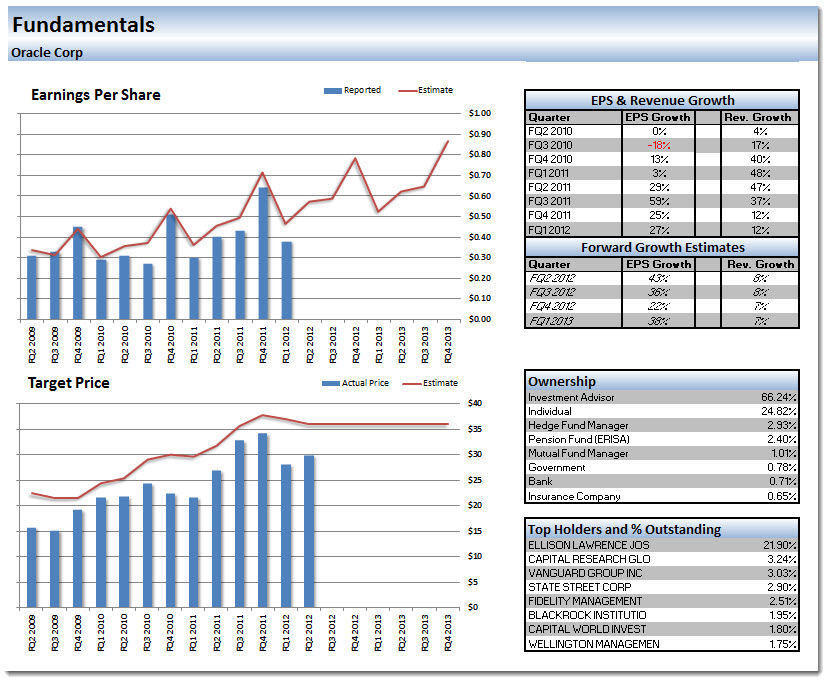Click red Estimate legend line in Earnings chart
The width and height of the screenshot is (828, 681).
(407, 91)
